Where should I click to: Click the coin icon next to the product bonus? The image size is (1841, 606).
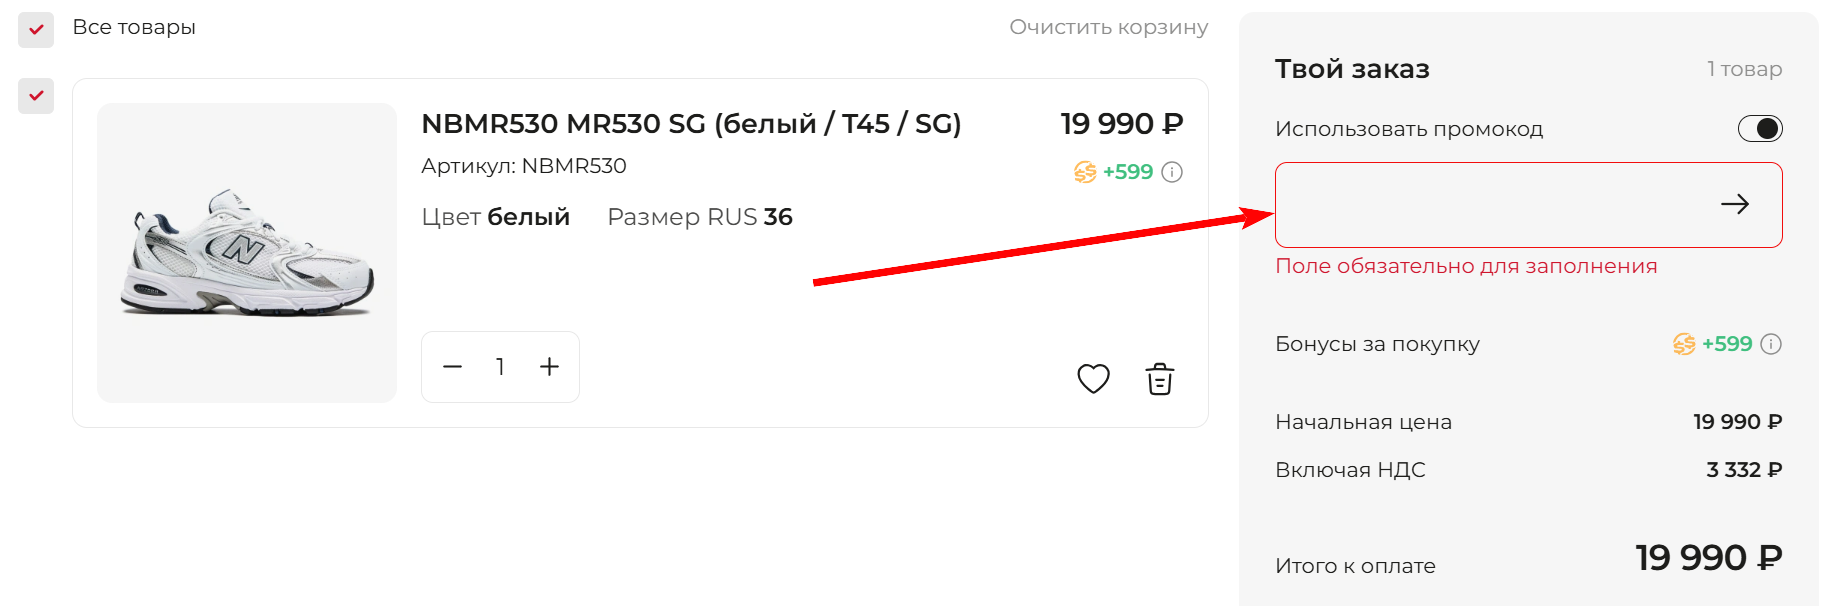[x=1083, y=171]
